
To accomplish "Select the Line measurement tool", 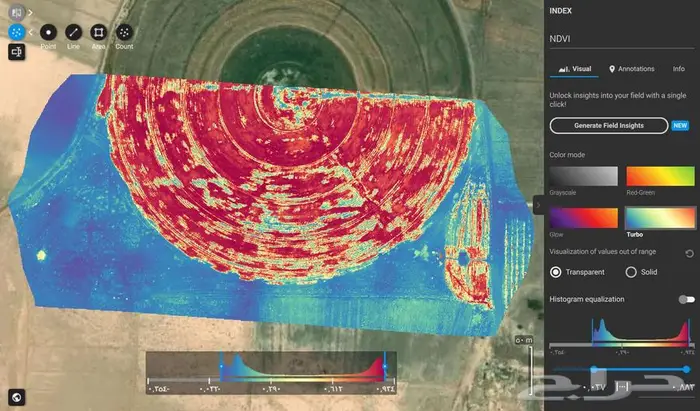I will (x=73, y=32).
